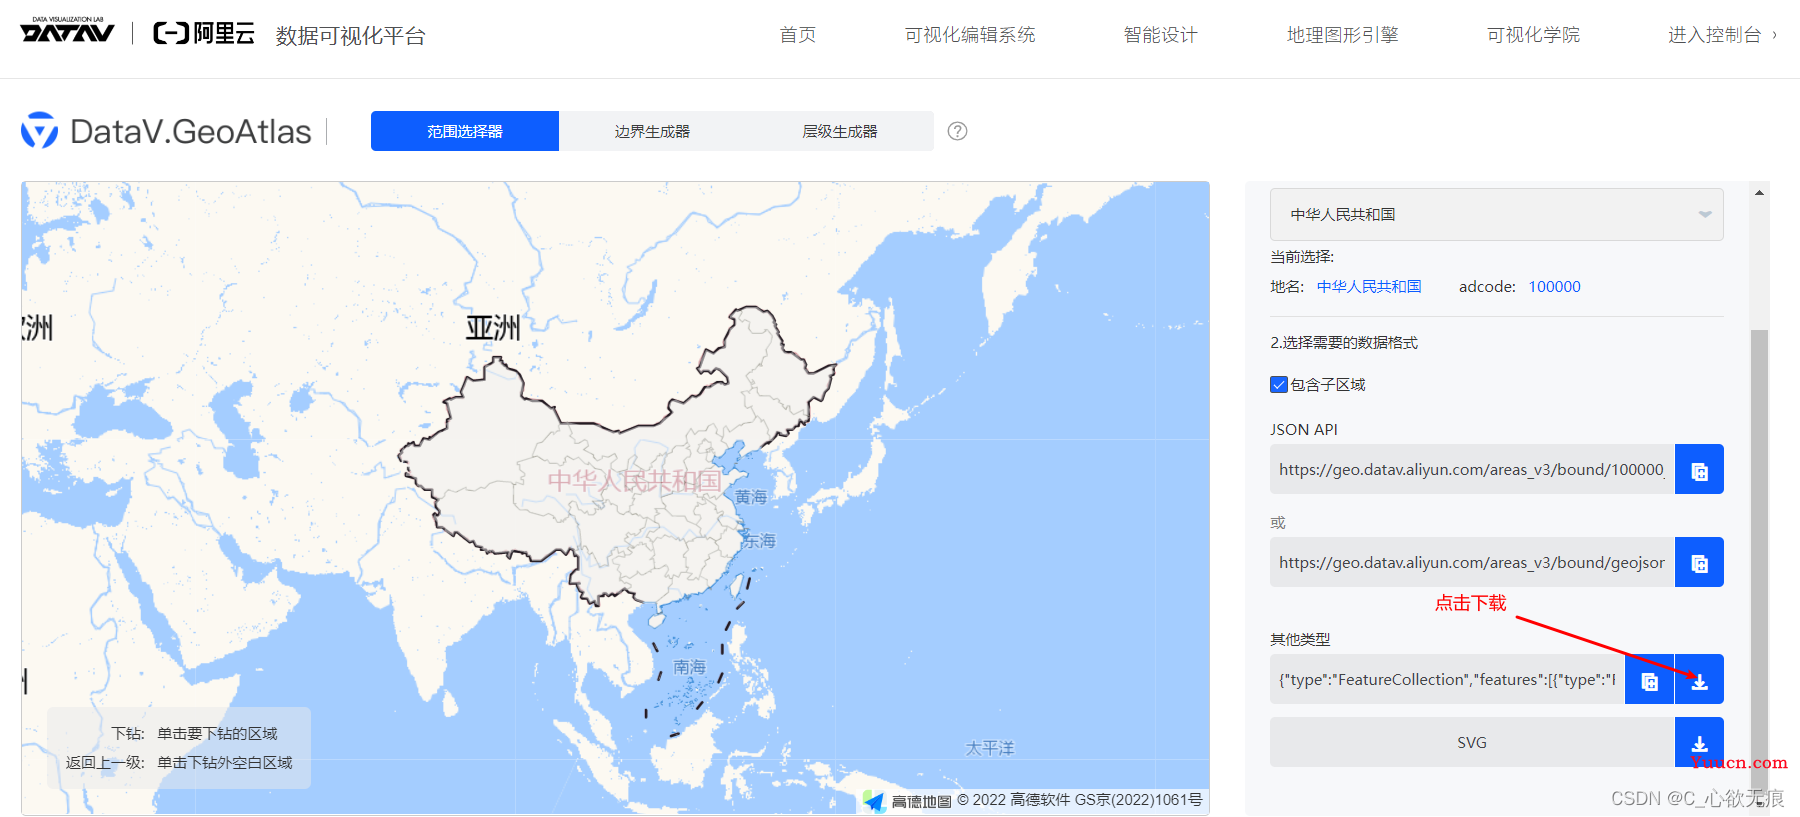The width and height of the screenshot is (1800, 817).
Task: Download the SVG file
Action: click(x=1699, y=742)
